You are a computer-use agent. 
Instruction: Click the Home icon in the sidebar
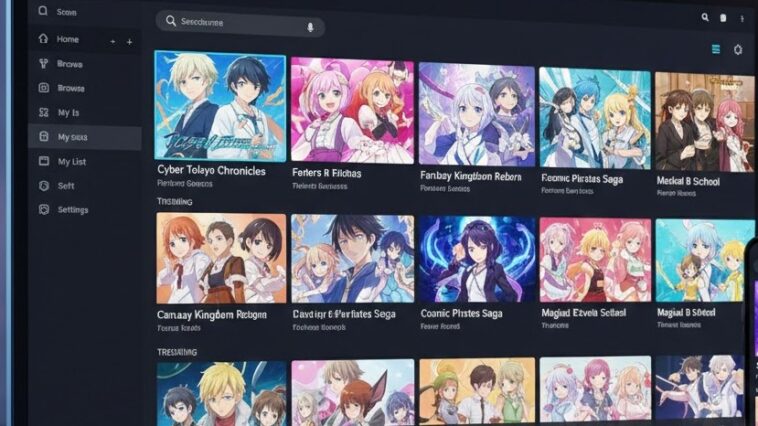click(43, 39)
